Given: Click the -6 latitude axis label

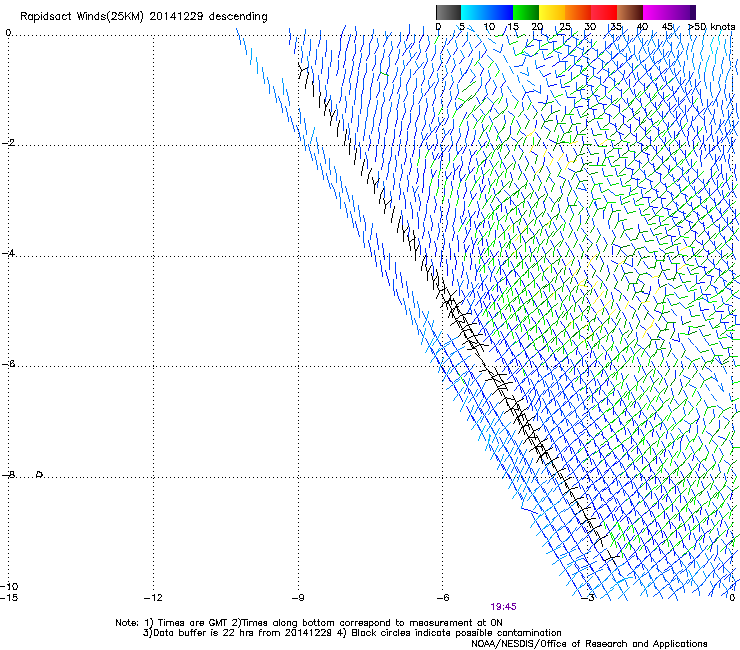Looking at the screenshot, I should pyautogui.click(x=8, y=363).
